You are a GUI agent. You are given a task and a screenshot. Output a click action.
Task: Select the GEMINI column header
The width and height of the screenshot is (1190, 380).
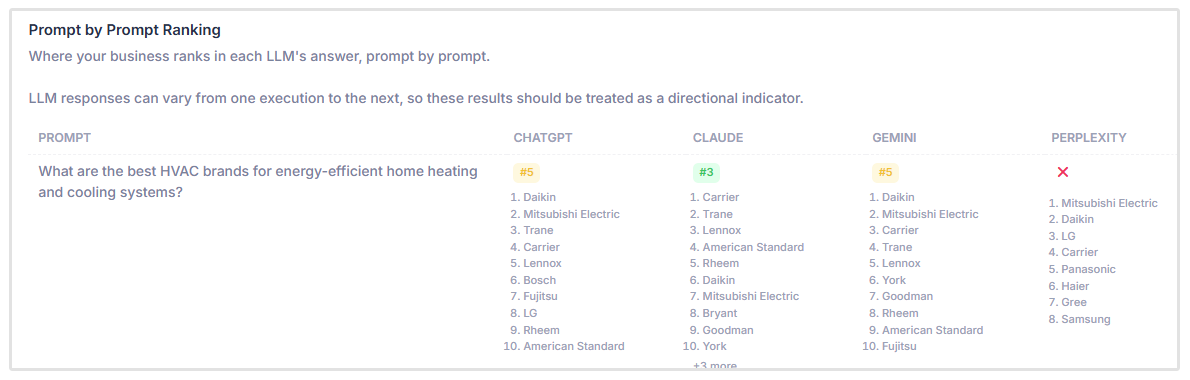[896, 138]
